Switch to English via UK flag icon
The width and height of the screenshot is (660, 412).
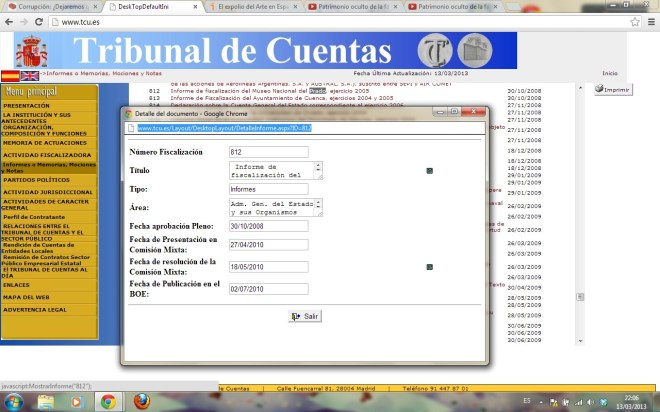click(x=29, y=75)
